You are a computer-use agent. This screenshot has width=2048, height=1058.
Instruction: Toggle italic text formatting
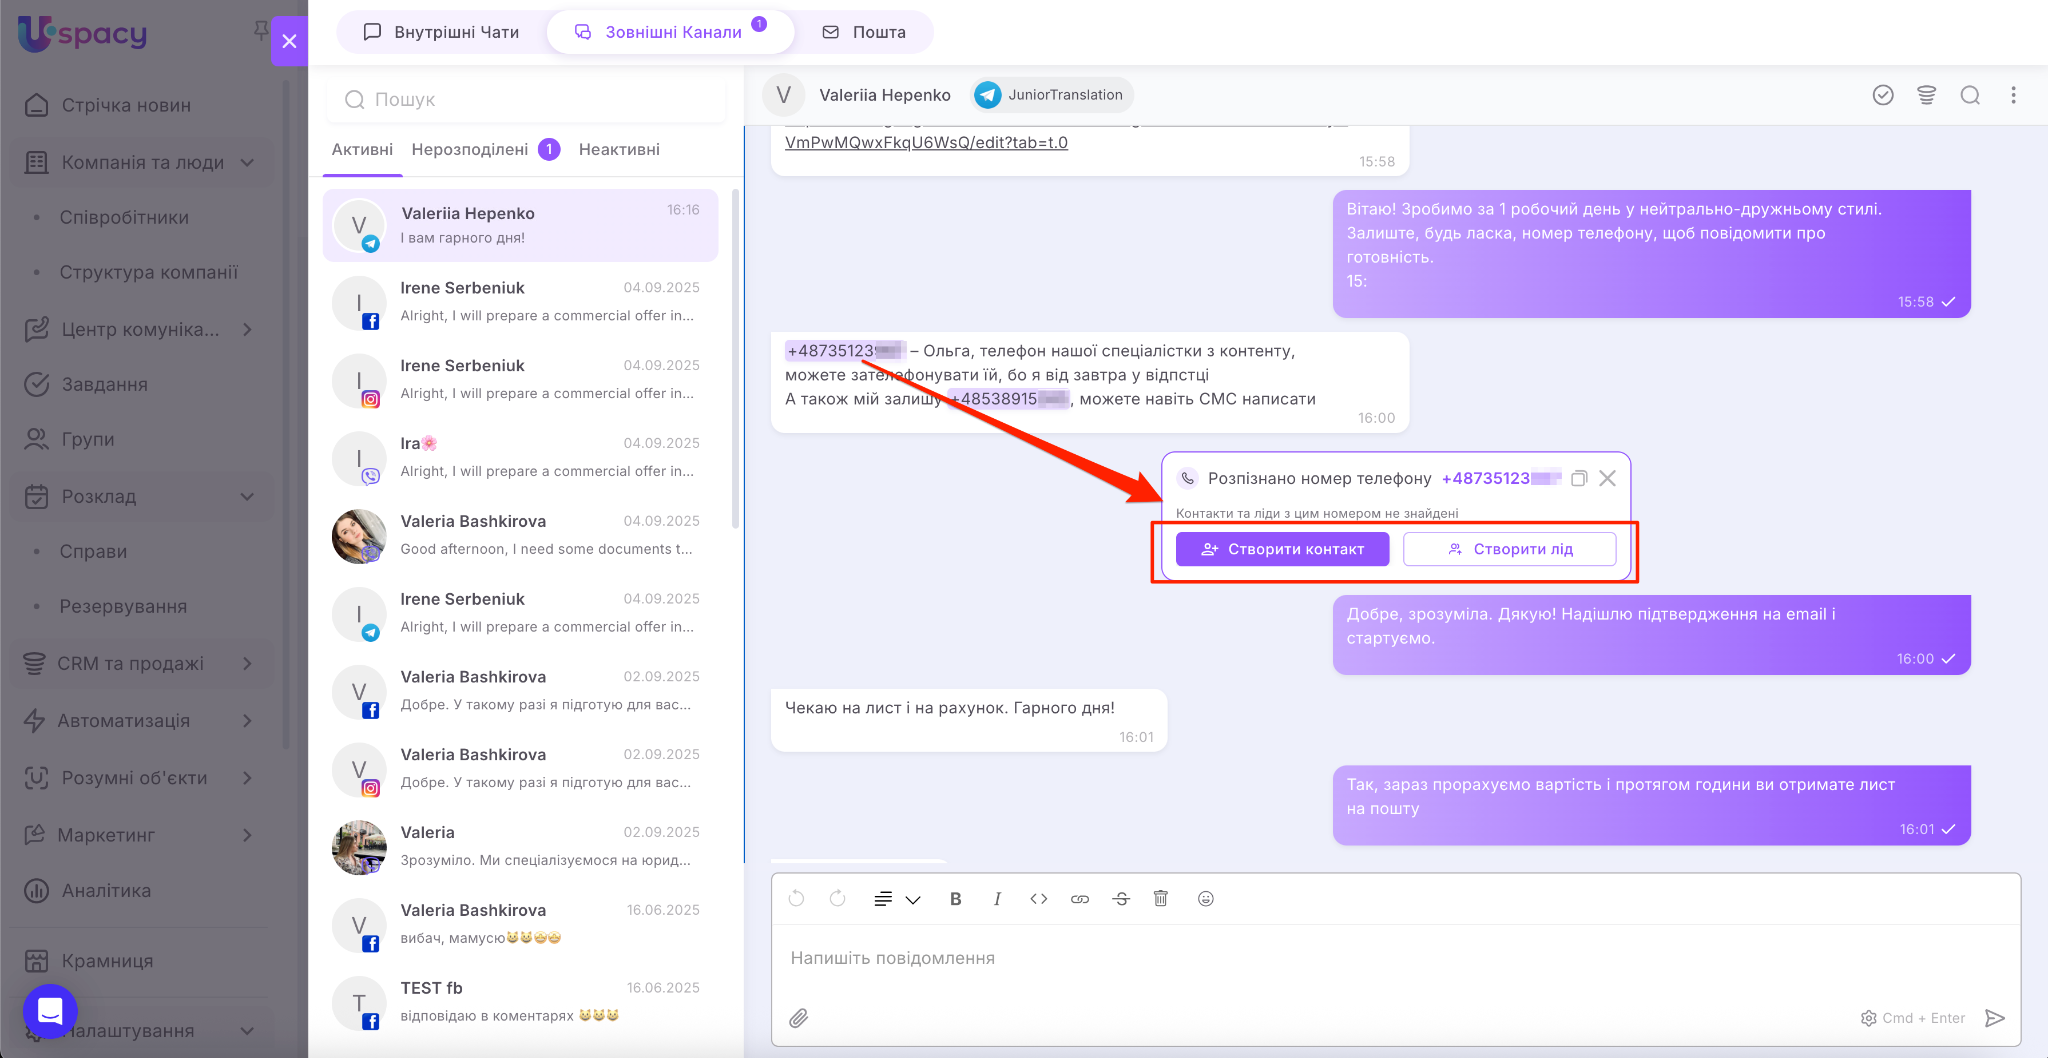click(x=997, y=899)
